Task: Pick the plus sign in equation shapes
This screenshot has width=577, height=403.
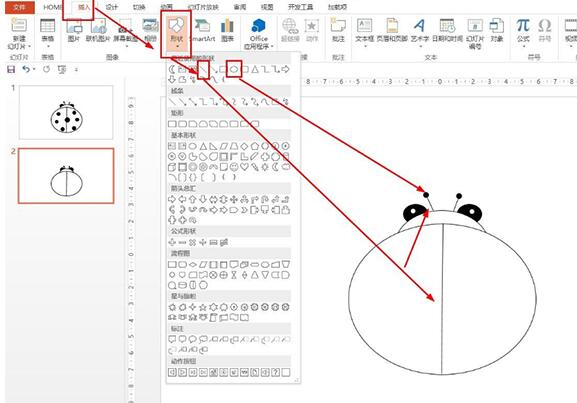Action: click(x=172, y=242)
